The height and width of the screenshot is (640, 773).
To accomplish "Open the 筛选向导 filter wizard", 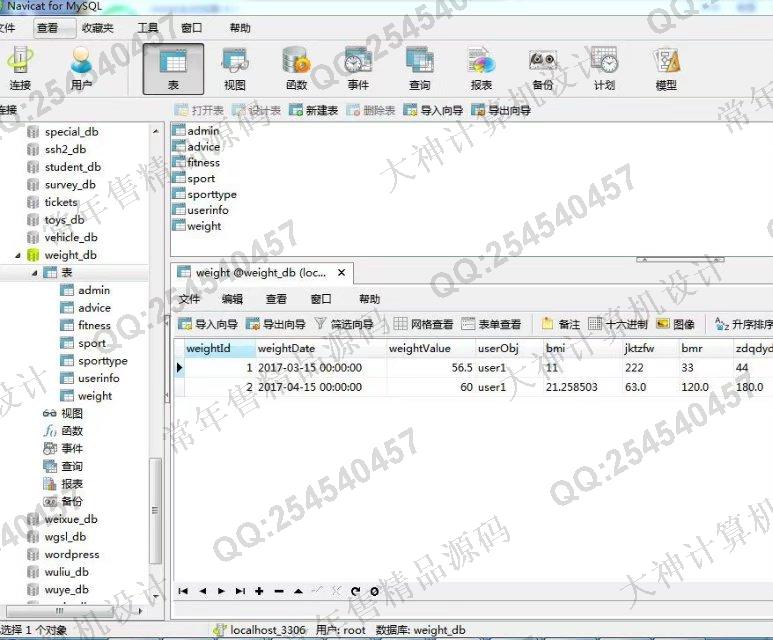I will pos(344,324).
